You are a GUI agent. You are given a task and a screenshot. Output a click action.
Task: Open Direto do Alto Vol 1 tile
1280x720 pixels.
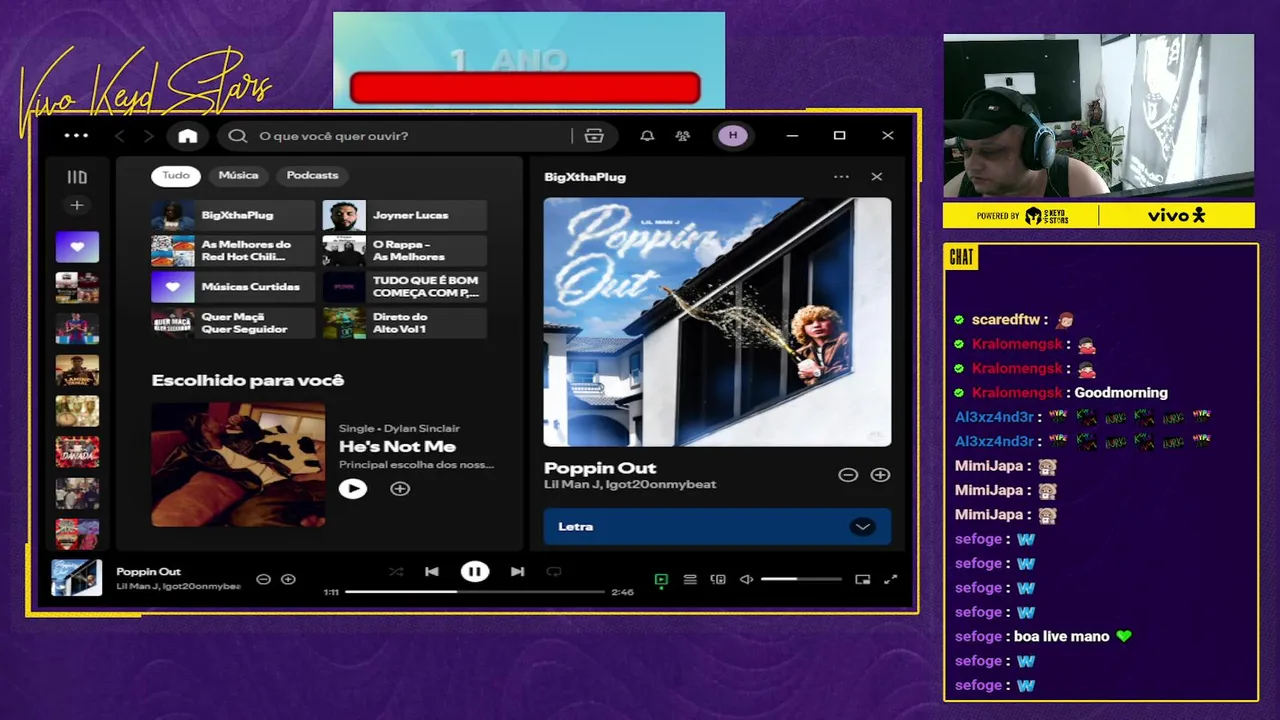404,323
